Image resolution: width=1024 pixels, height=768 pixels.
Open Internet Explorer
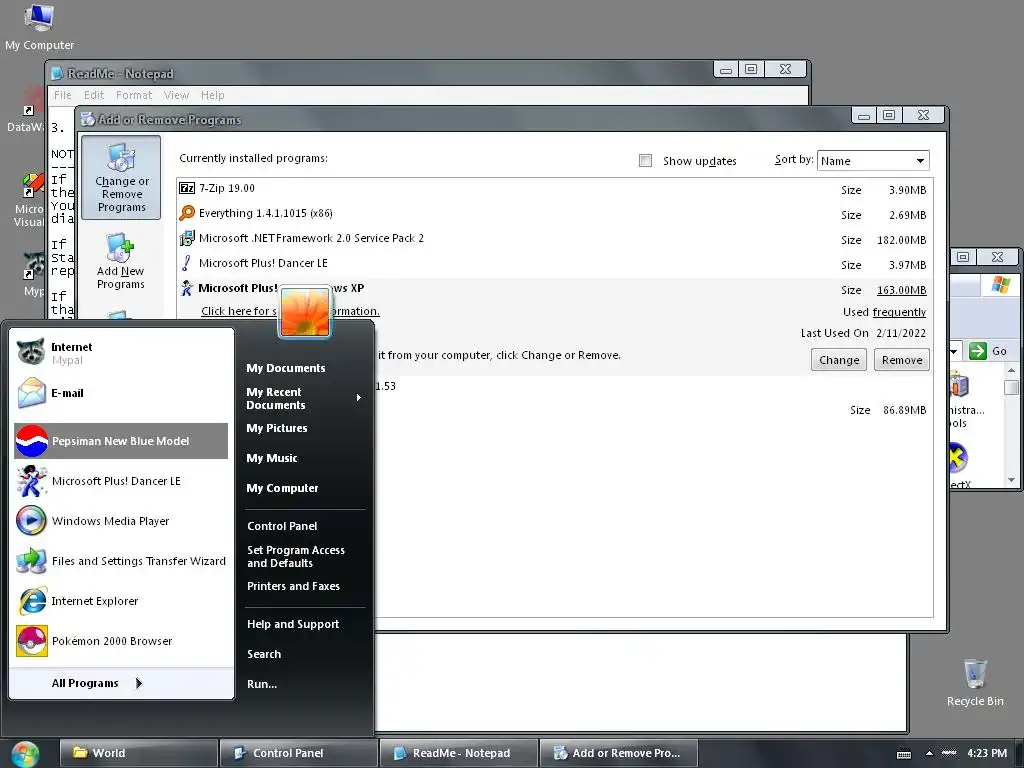click(121, 601)
